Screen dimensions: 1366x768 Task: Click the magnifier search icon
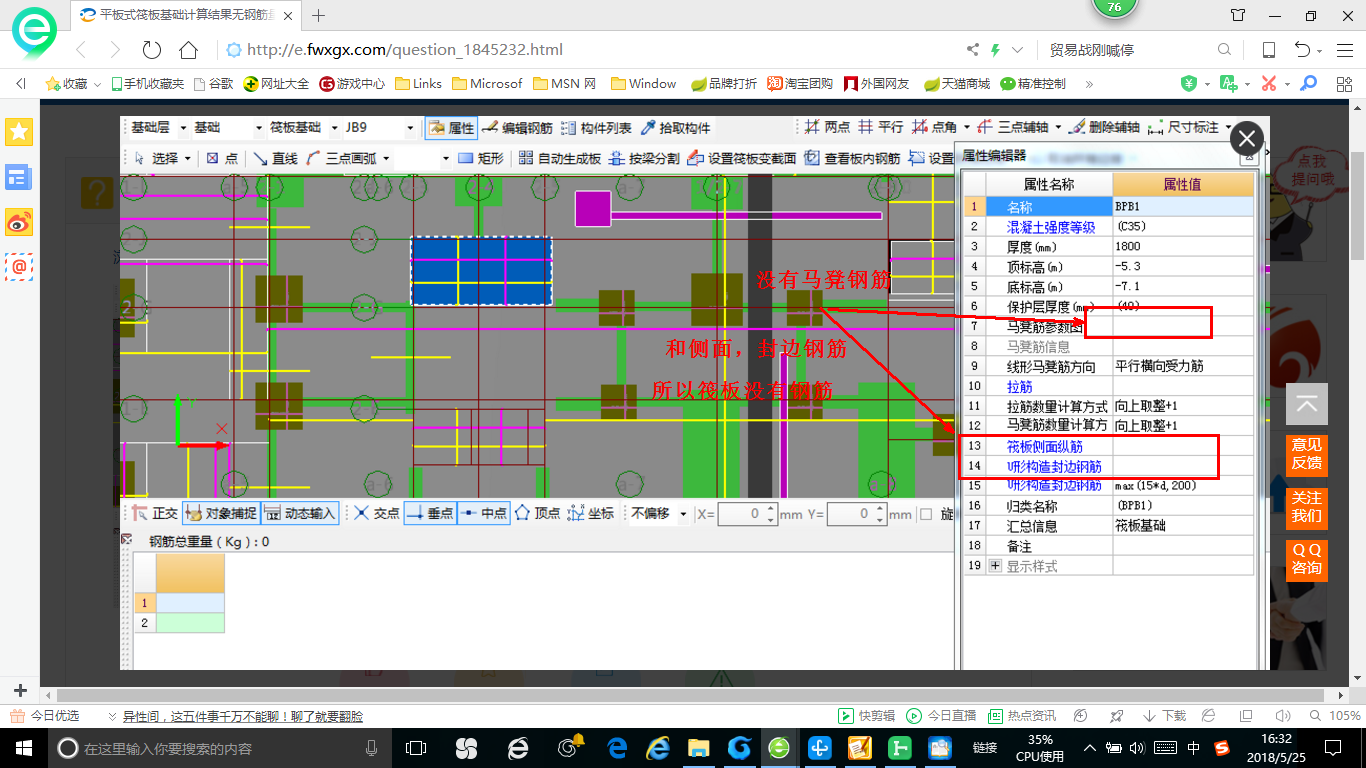1224,50
